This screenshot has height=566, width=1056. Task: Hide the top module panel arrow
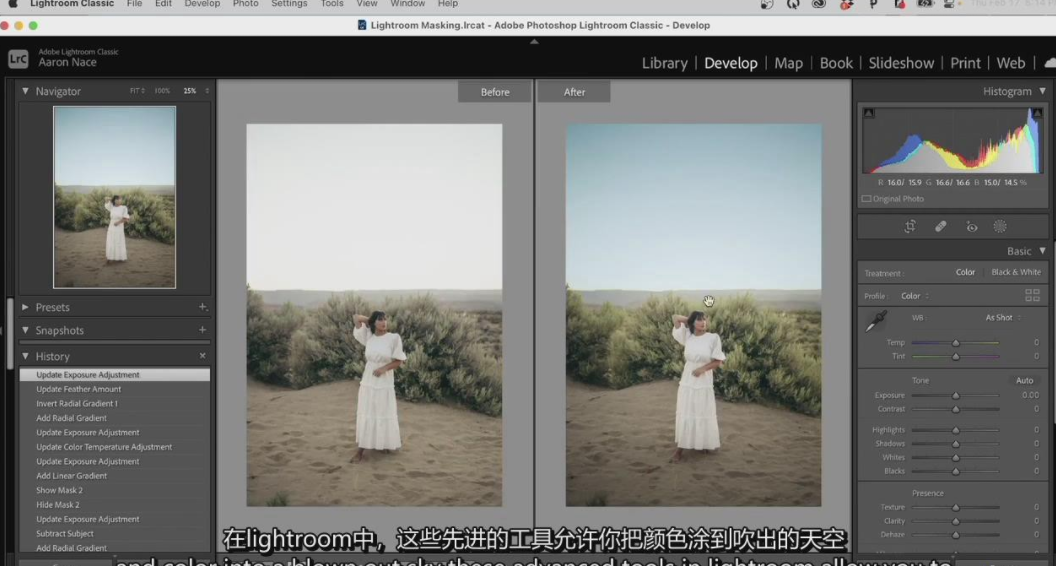534,42
